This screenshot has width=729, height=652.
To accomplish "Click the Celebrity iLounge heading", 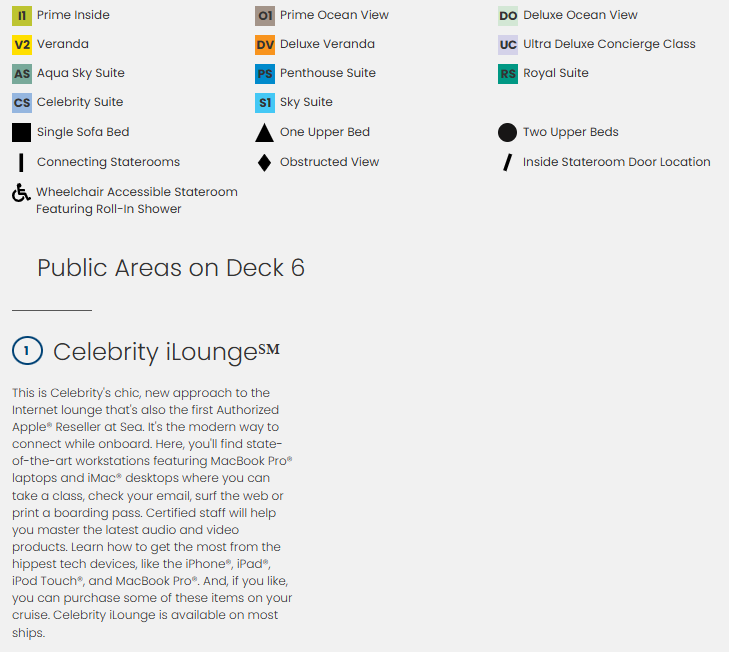I will [x=166, y=352].
